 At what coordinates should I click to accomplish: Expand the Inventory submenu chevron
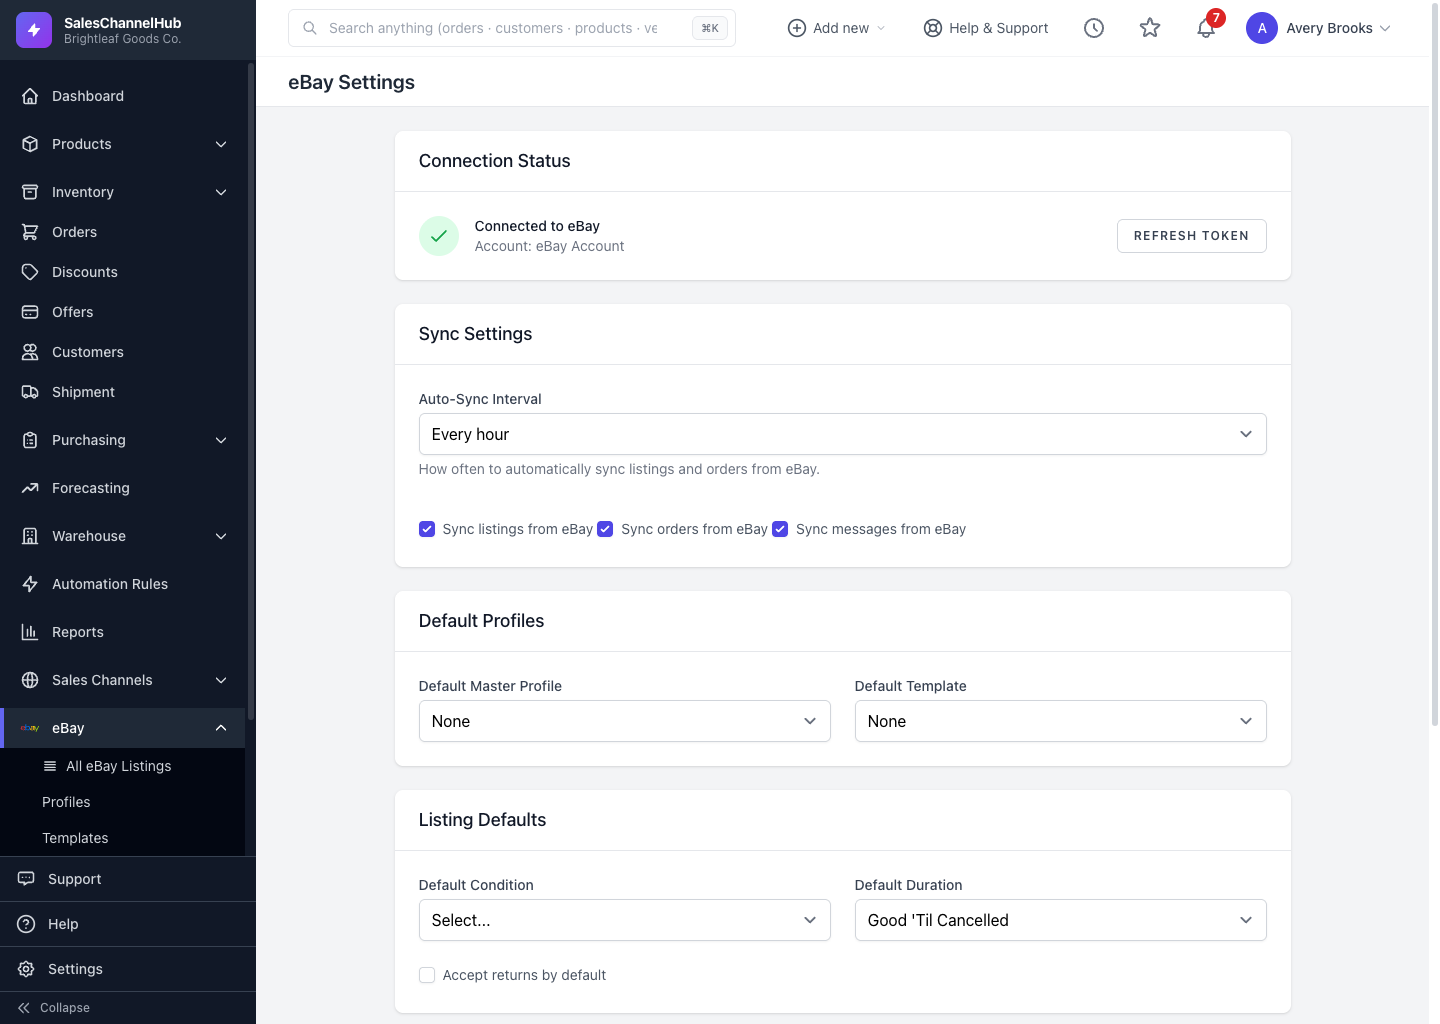(221, 192)
